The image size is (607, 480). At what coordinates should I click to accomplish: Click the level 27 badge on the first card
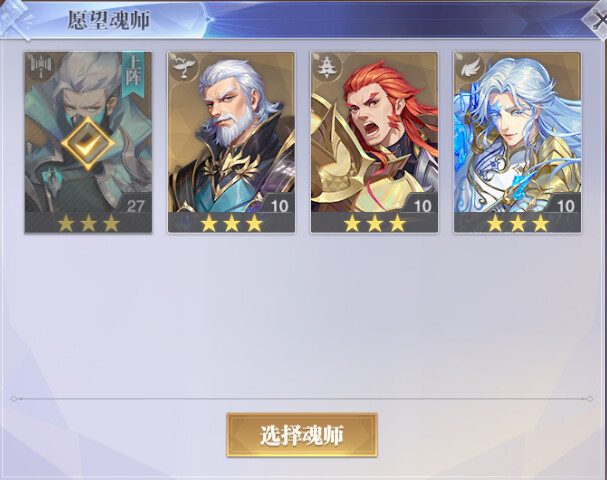[x=135, y=204]
